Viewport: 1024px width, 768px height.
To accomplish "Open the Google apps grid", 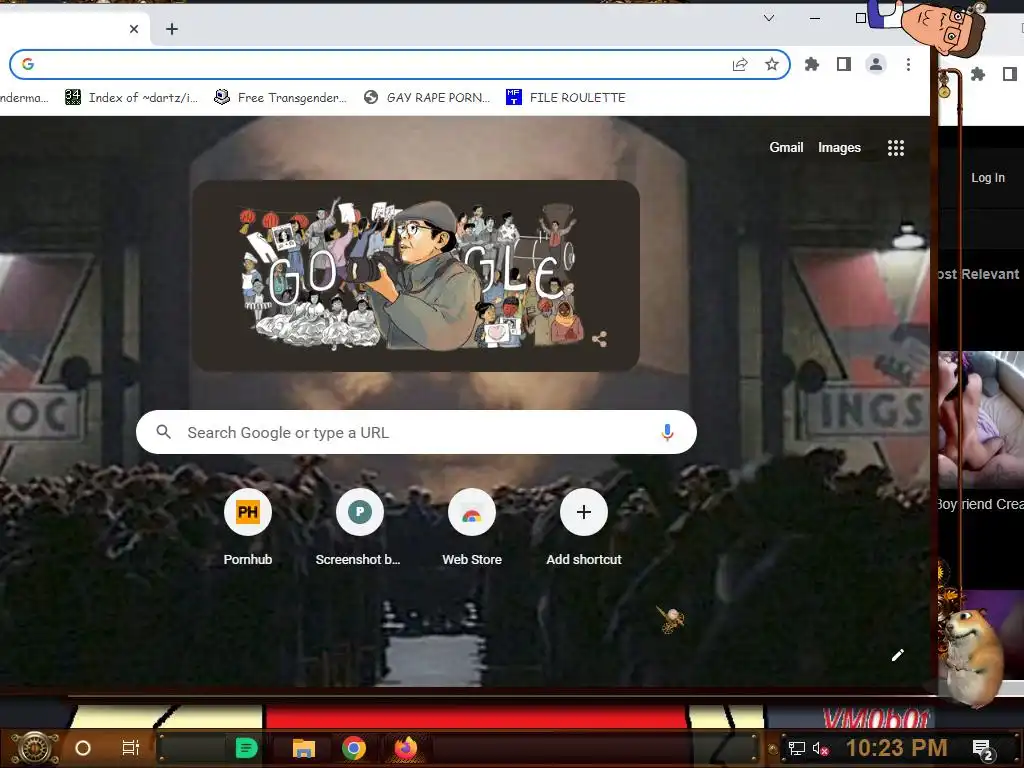I will pyautogui.click(x=896, y=148).
